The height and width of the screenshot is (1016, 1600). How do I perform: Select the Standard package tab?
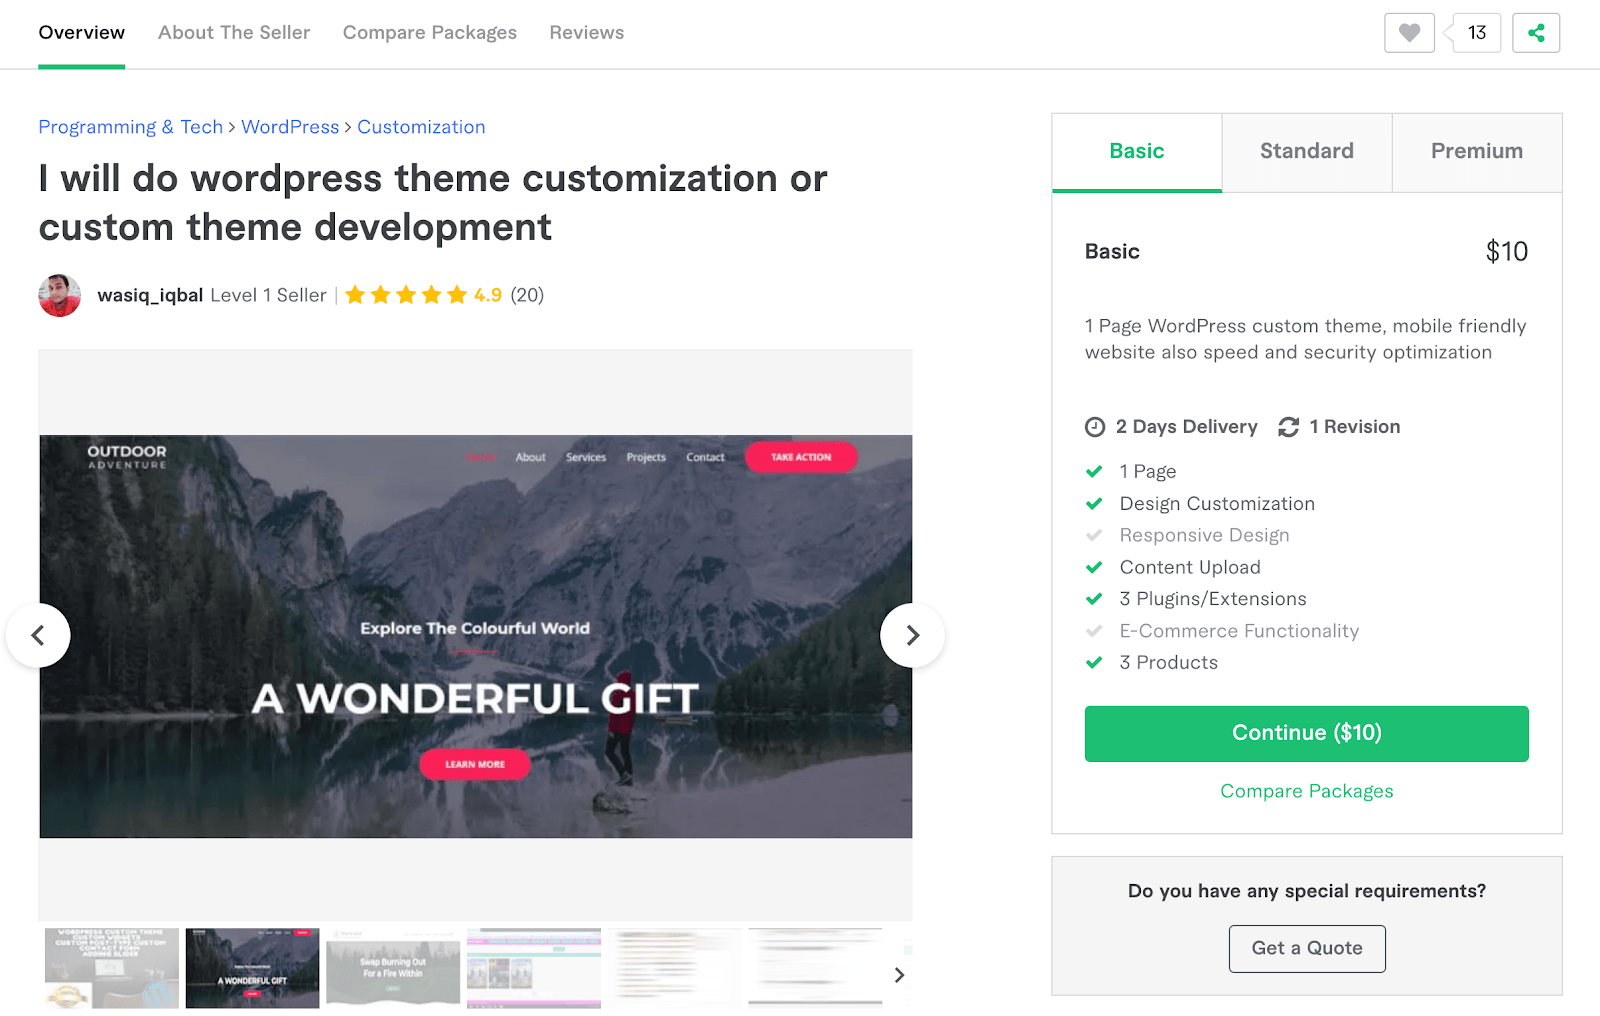click(1307, 151)
